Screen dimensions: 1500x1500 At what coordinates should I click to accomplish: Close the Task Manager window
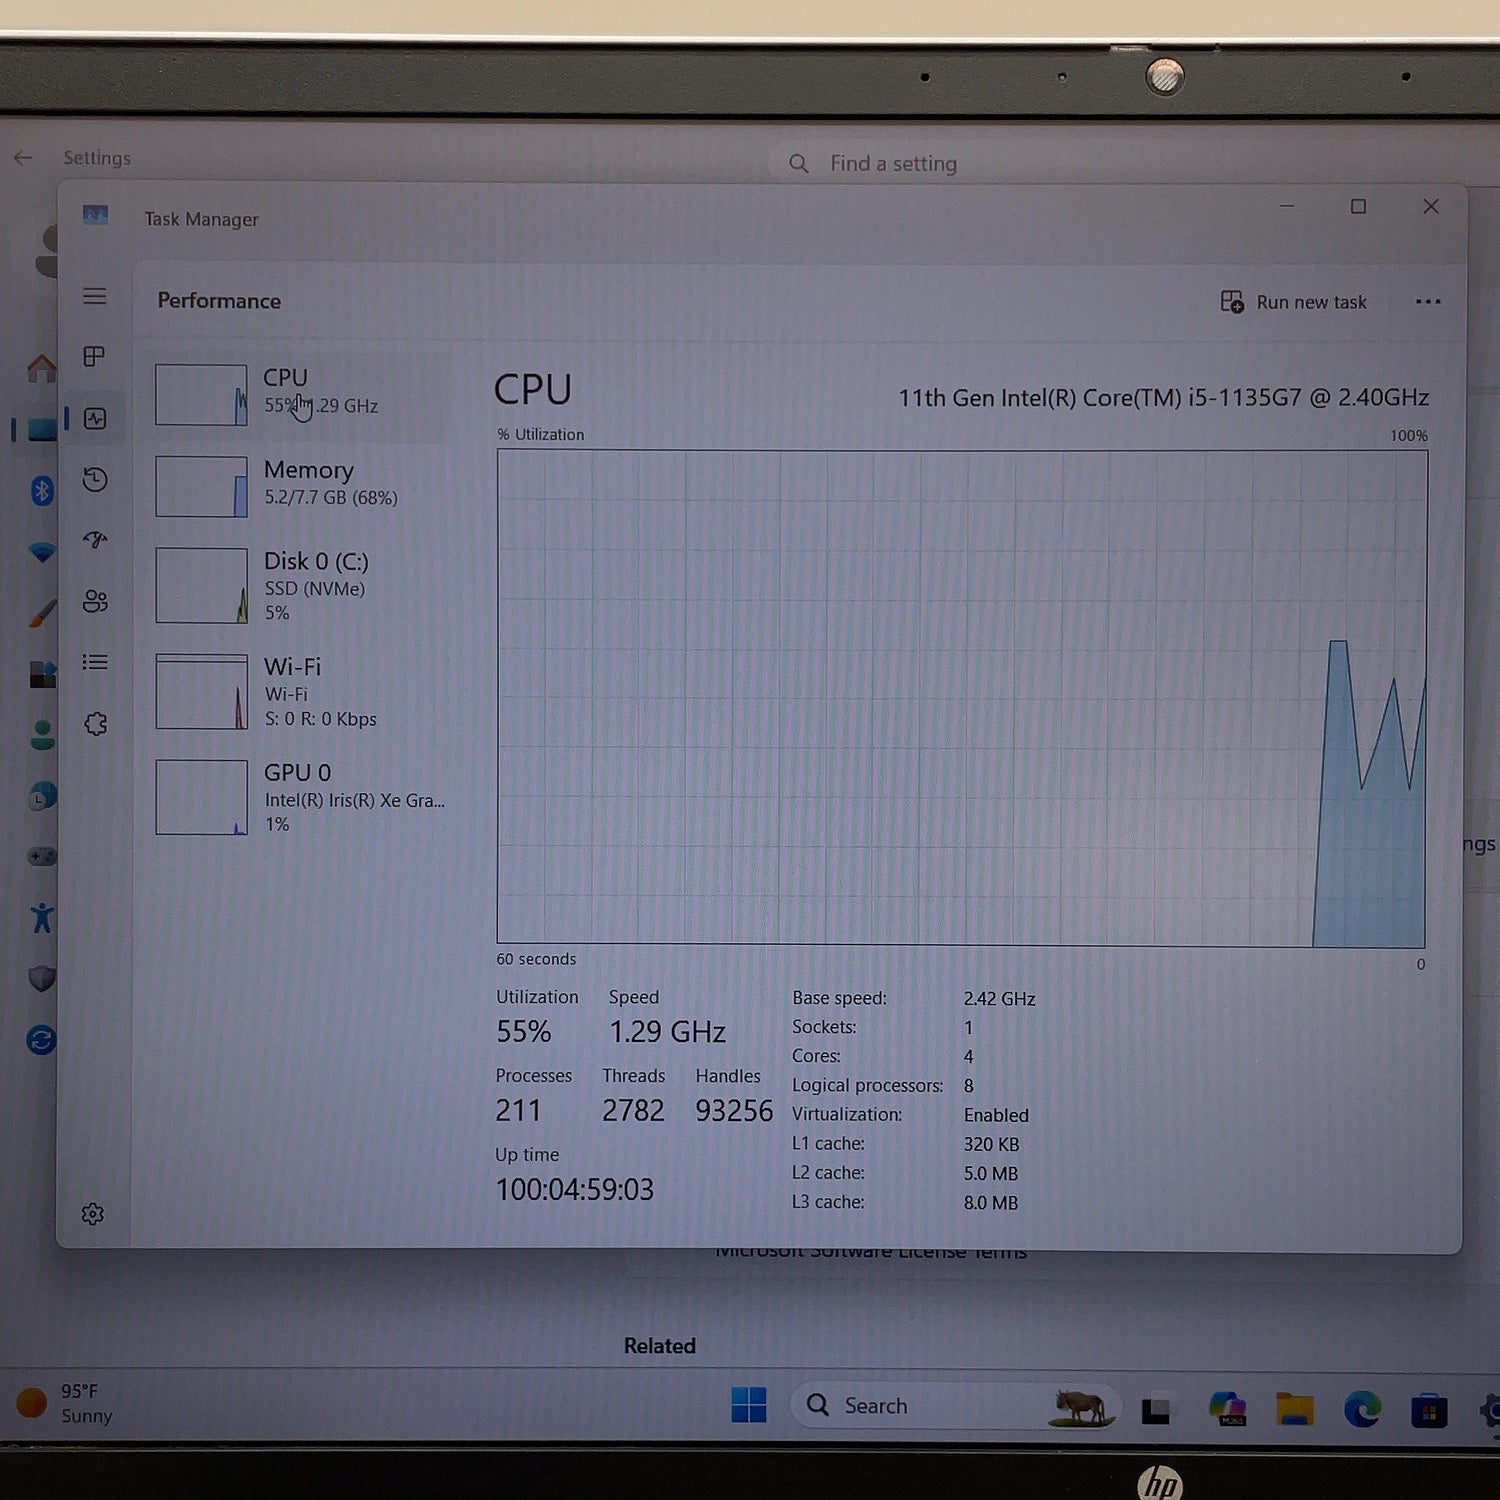[x=1431, y=206]
